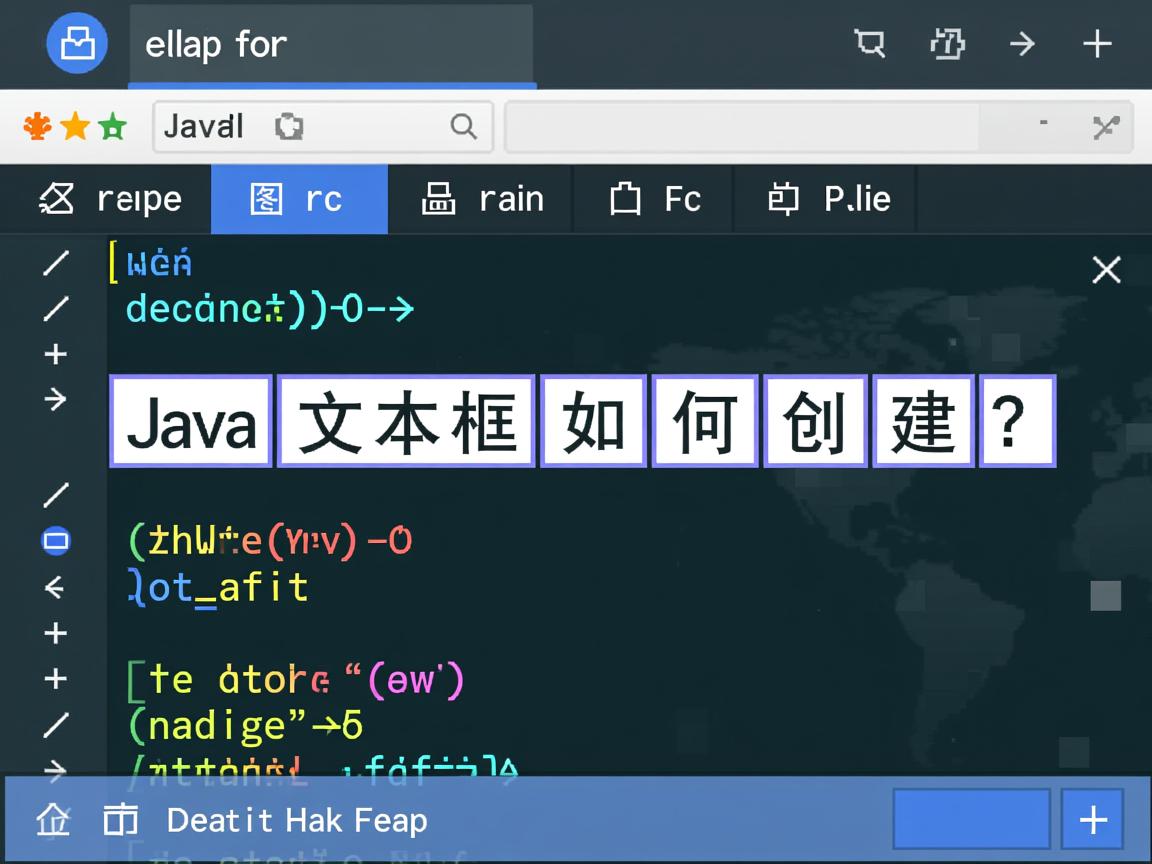Viewport: 1152px width, 864px height.
Task: Expand the arrow control below the plus in gutter
Action: (55, 399)
